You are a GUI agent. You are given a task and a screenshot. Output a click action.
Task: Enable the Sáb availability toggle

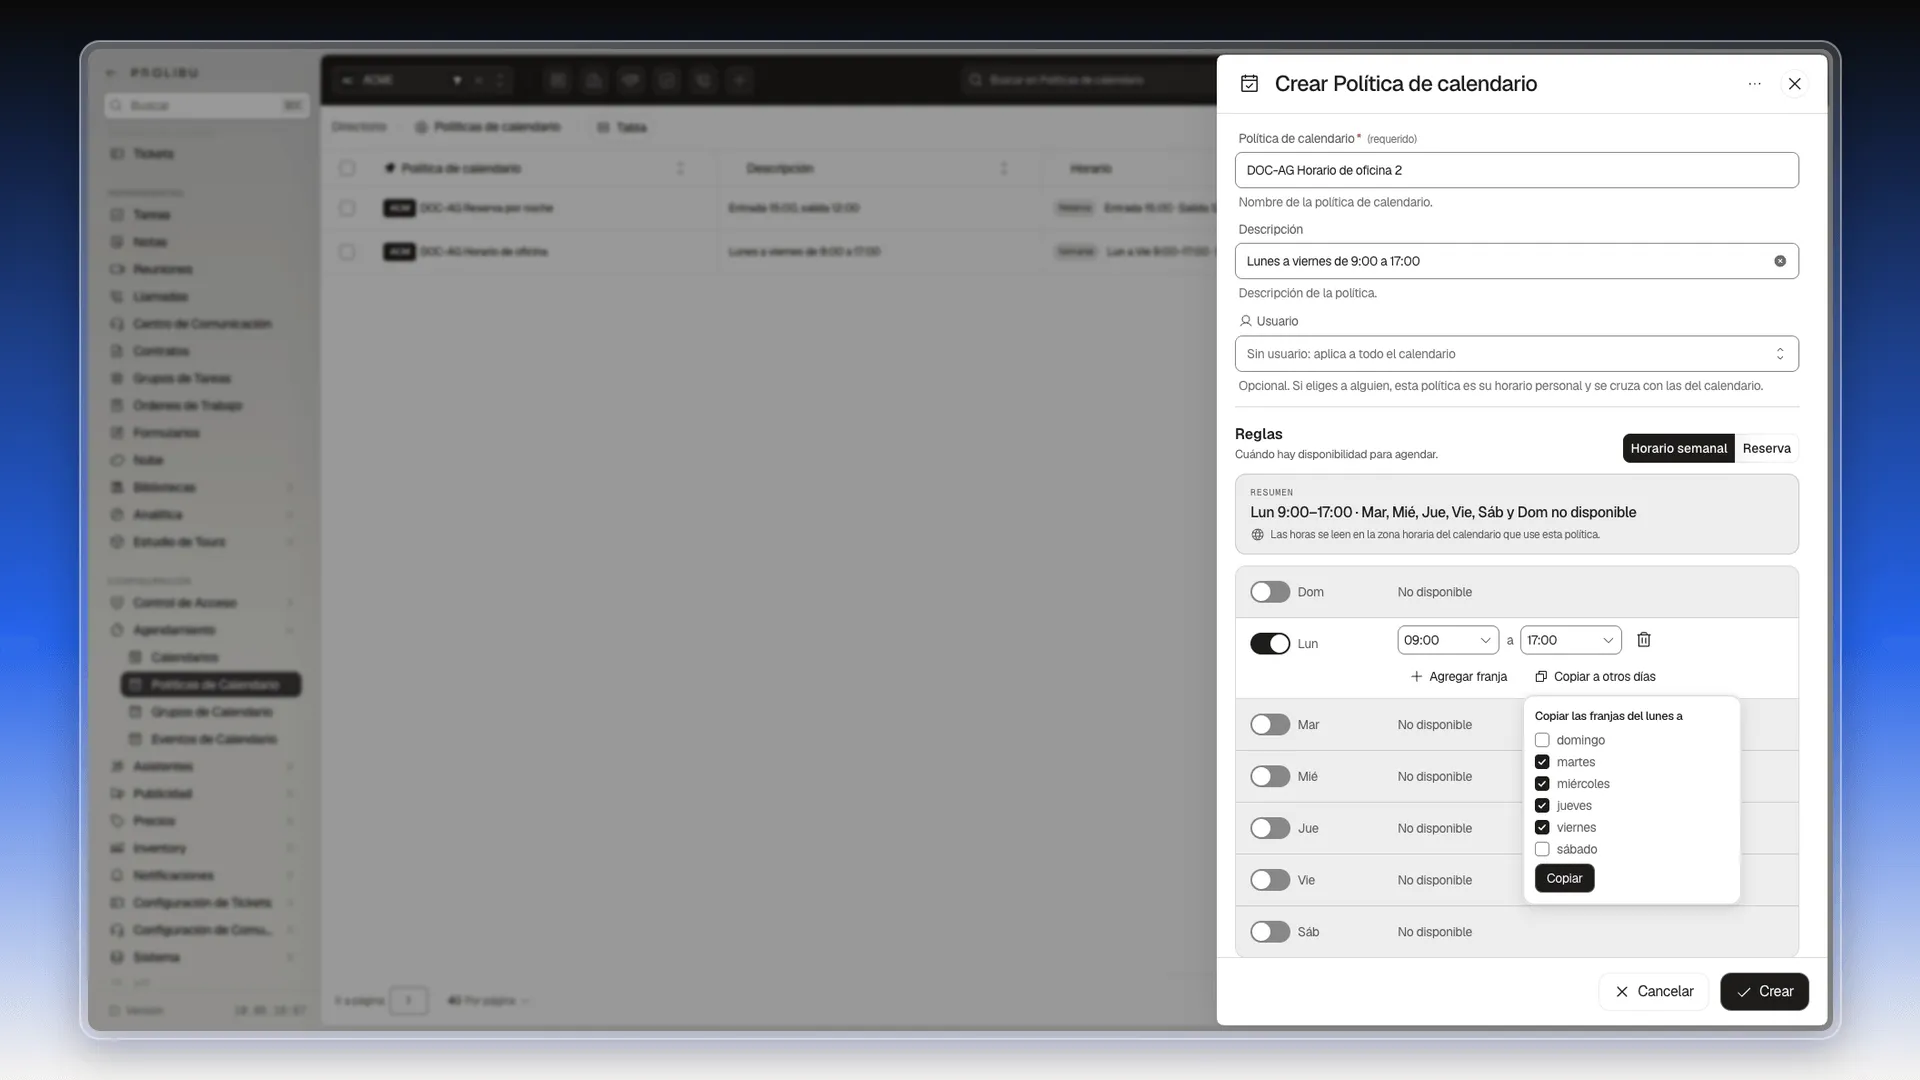click(1270, 932)
